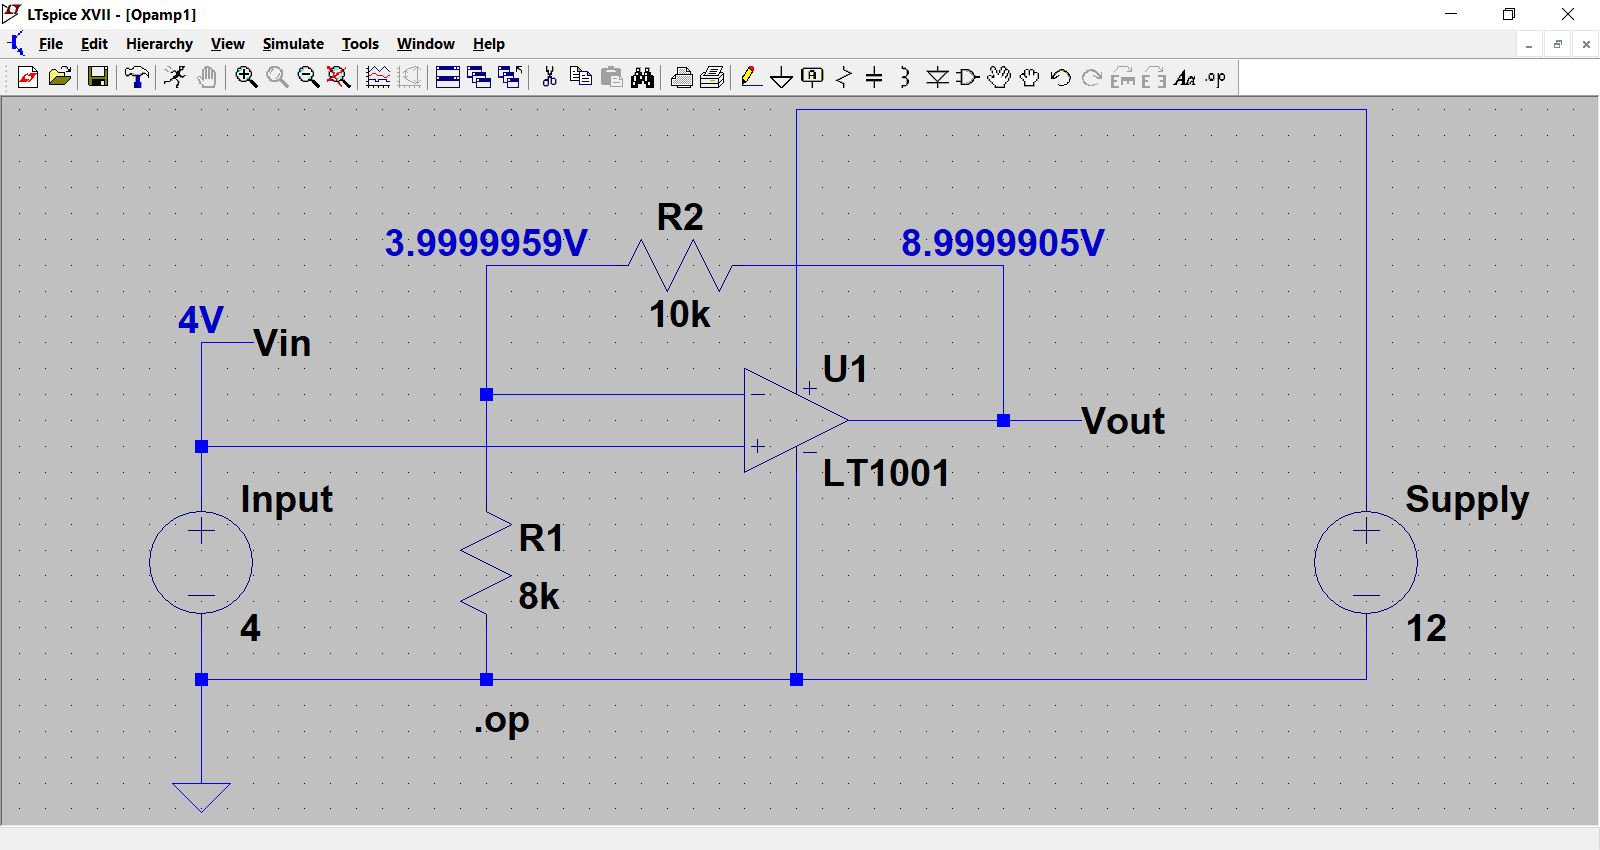Select the Ground symbol tool

(782, 77)
